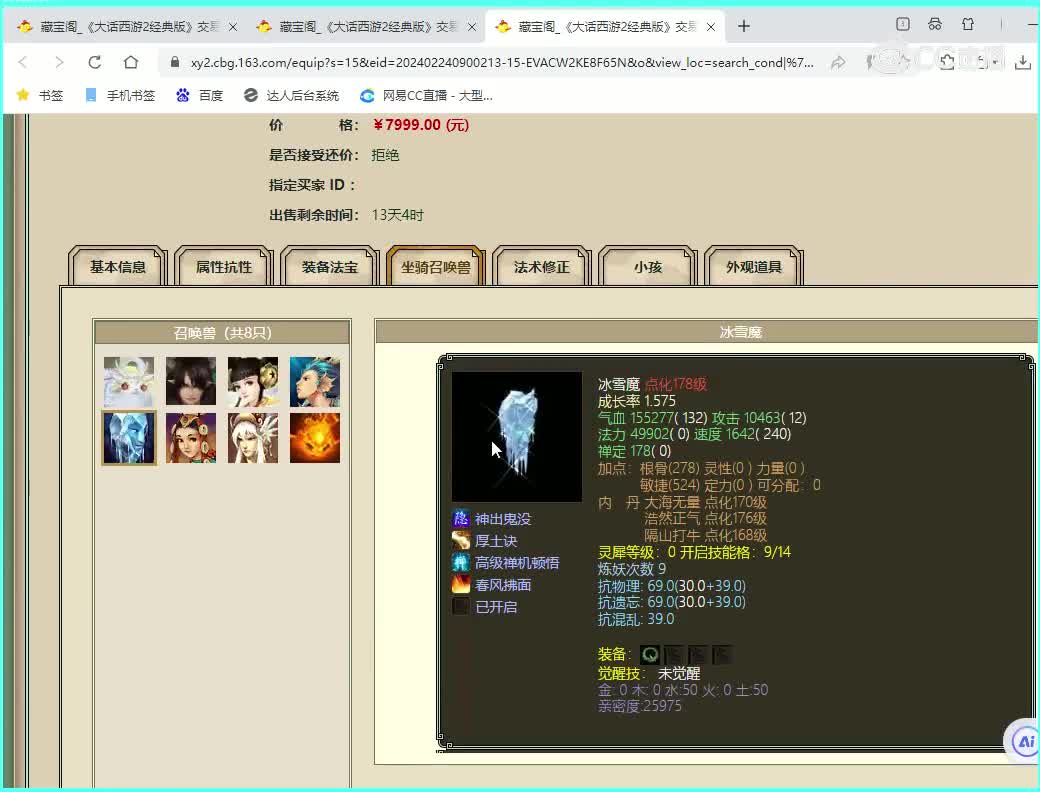1040x792 pixels.
Task: Select the ice demon summon portrait
Action: point(129,438)
